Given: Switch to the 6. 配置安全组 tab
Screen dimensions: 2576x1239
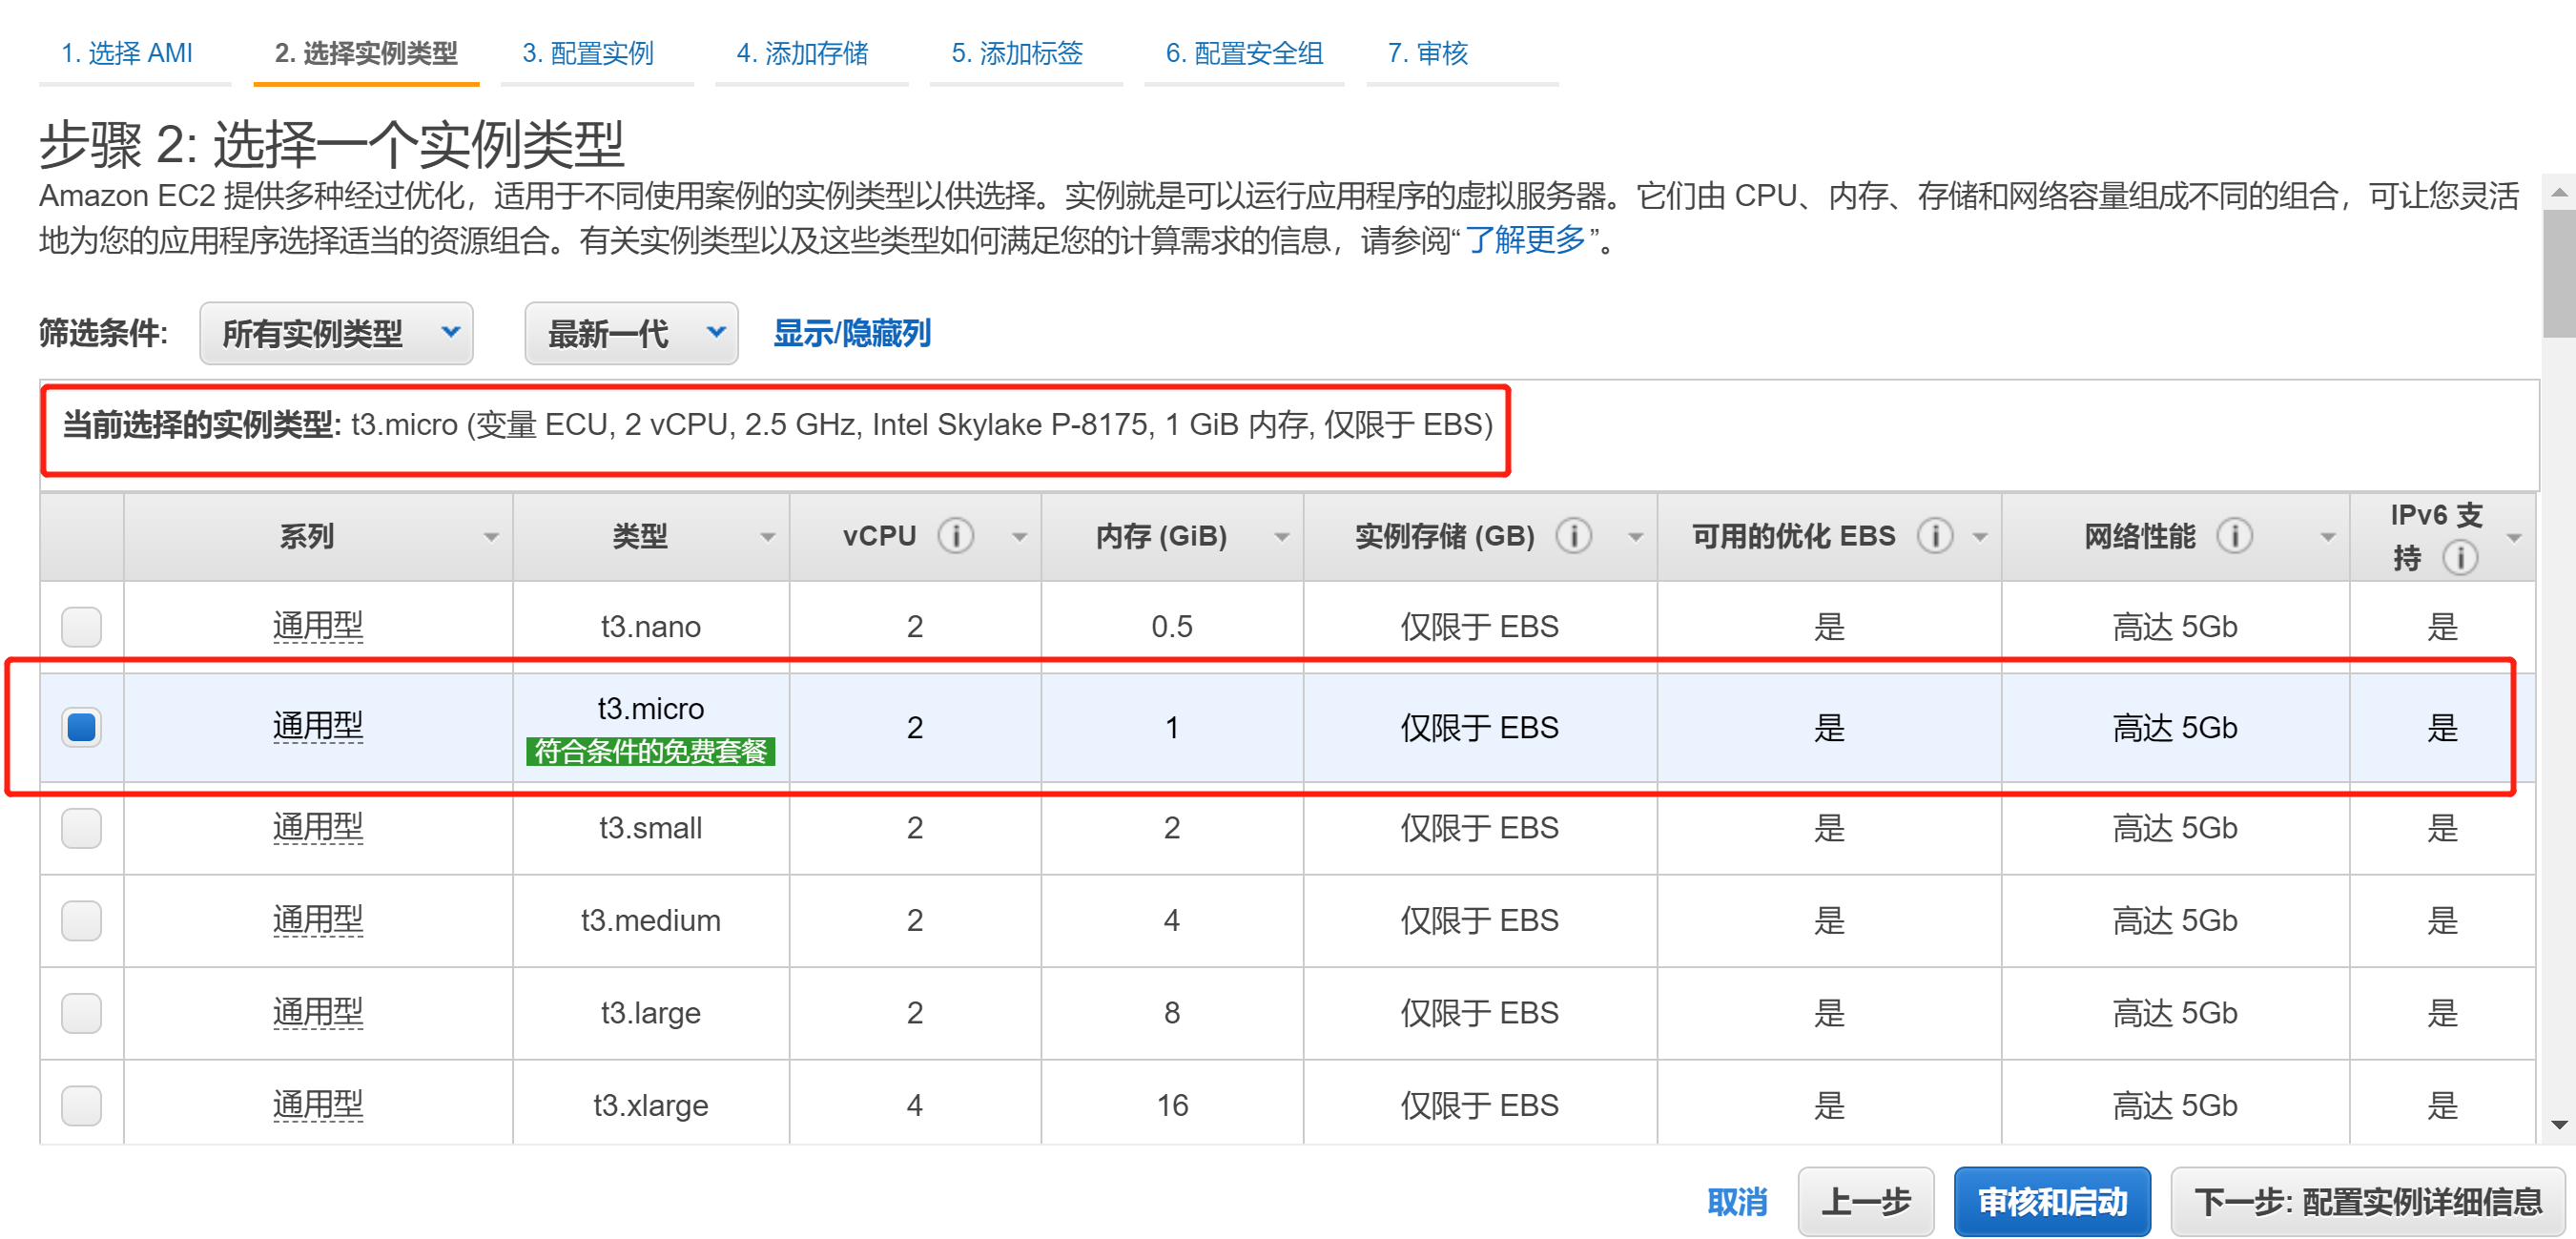Looking at the screenshot, I should (1243, 53).
